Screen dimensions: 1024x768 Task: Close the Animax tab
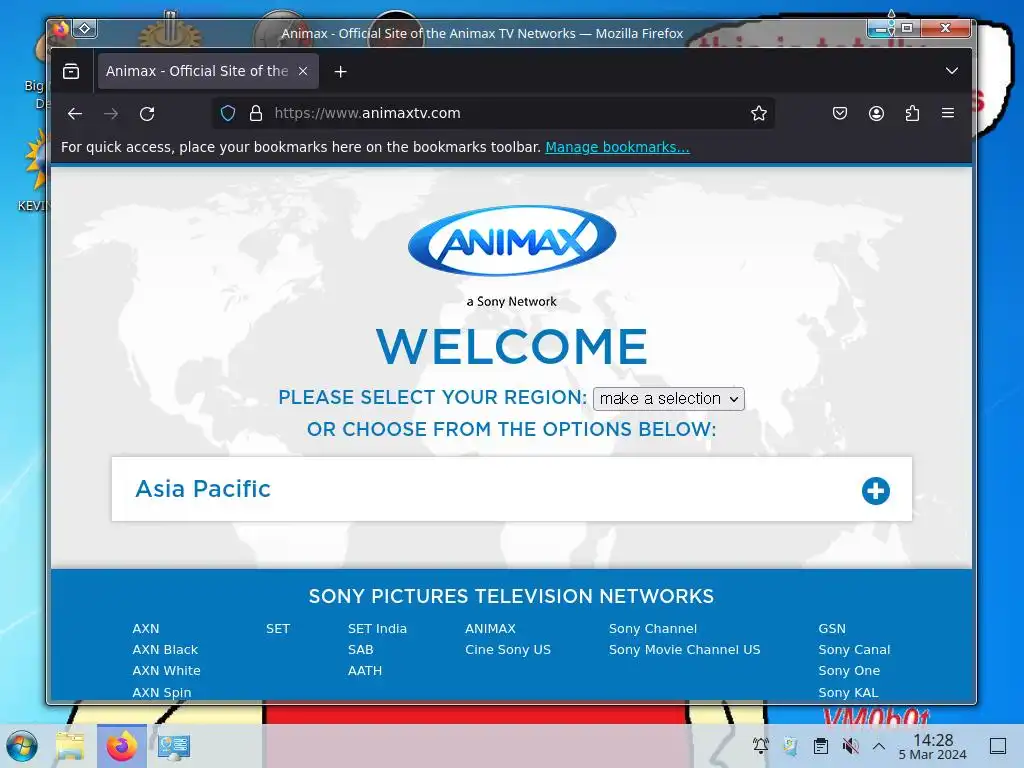[303, 71]
